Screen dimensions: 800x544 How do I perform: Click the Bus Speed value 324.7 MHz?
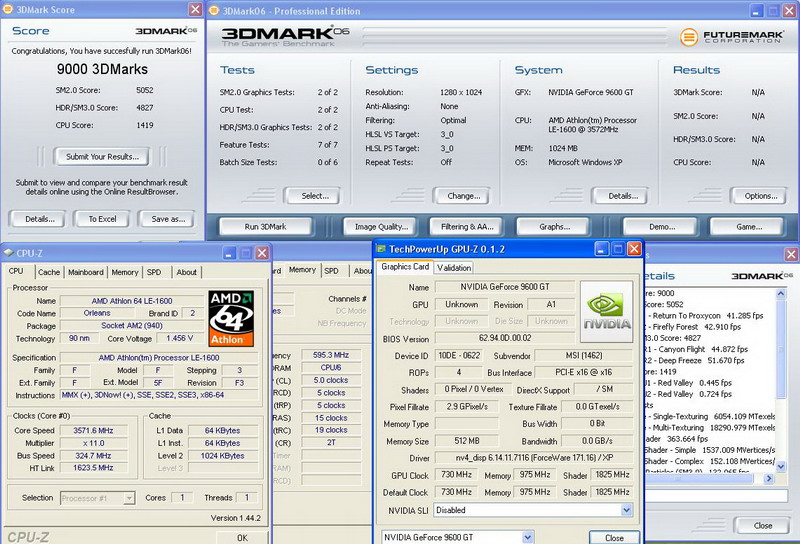(x=93, y=456)
